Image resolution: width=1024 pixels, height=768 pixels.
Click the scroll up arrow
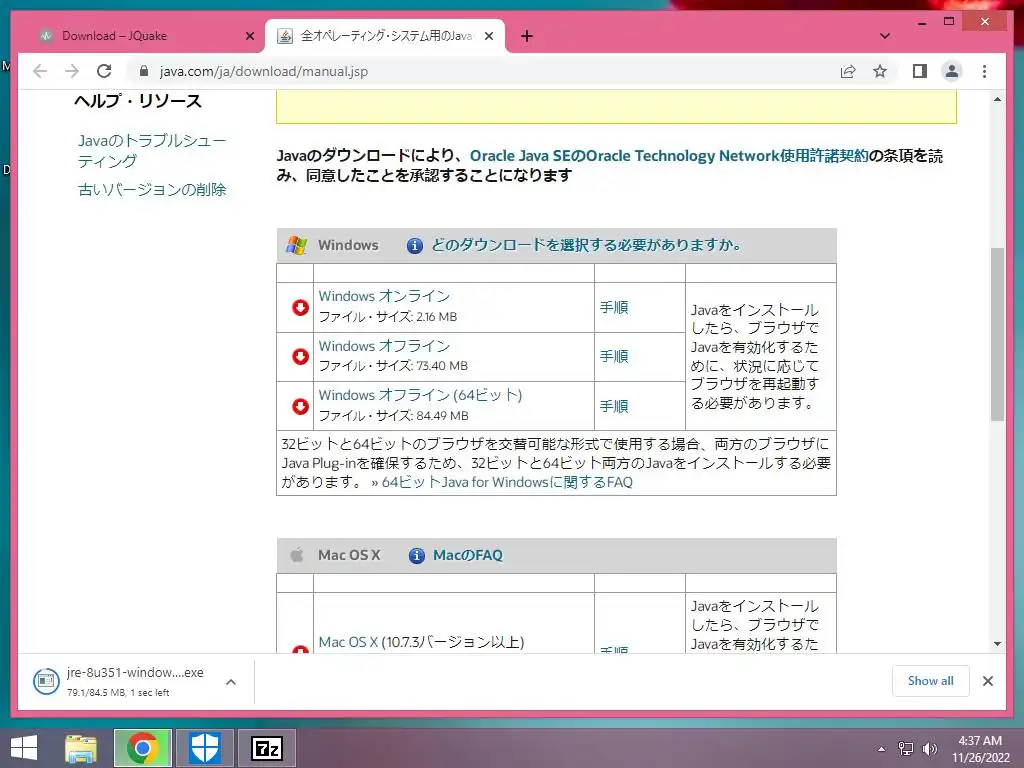point(997,99)
